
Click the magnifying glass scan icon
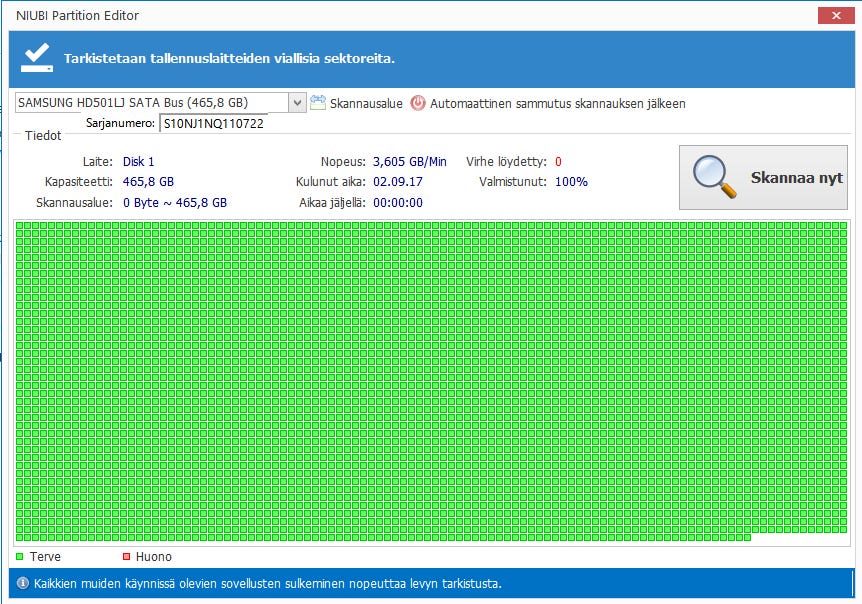pyautogui.click(x=714, y=176)
